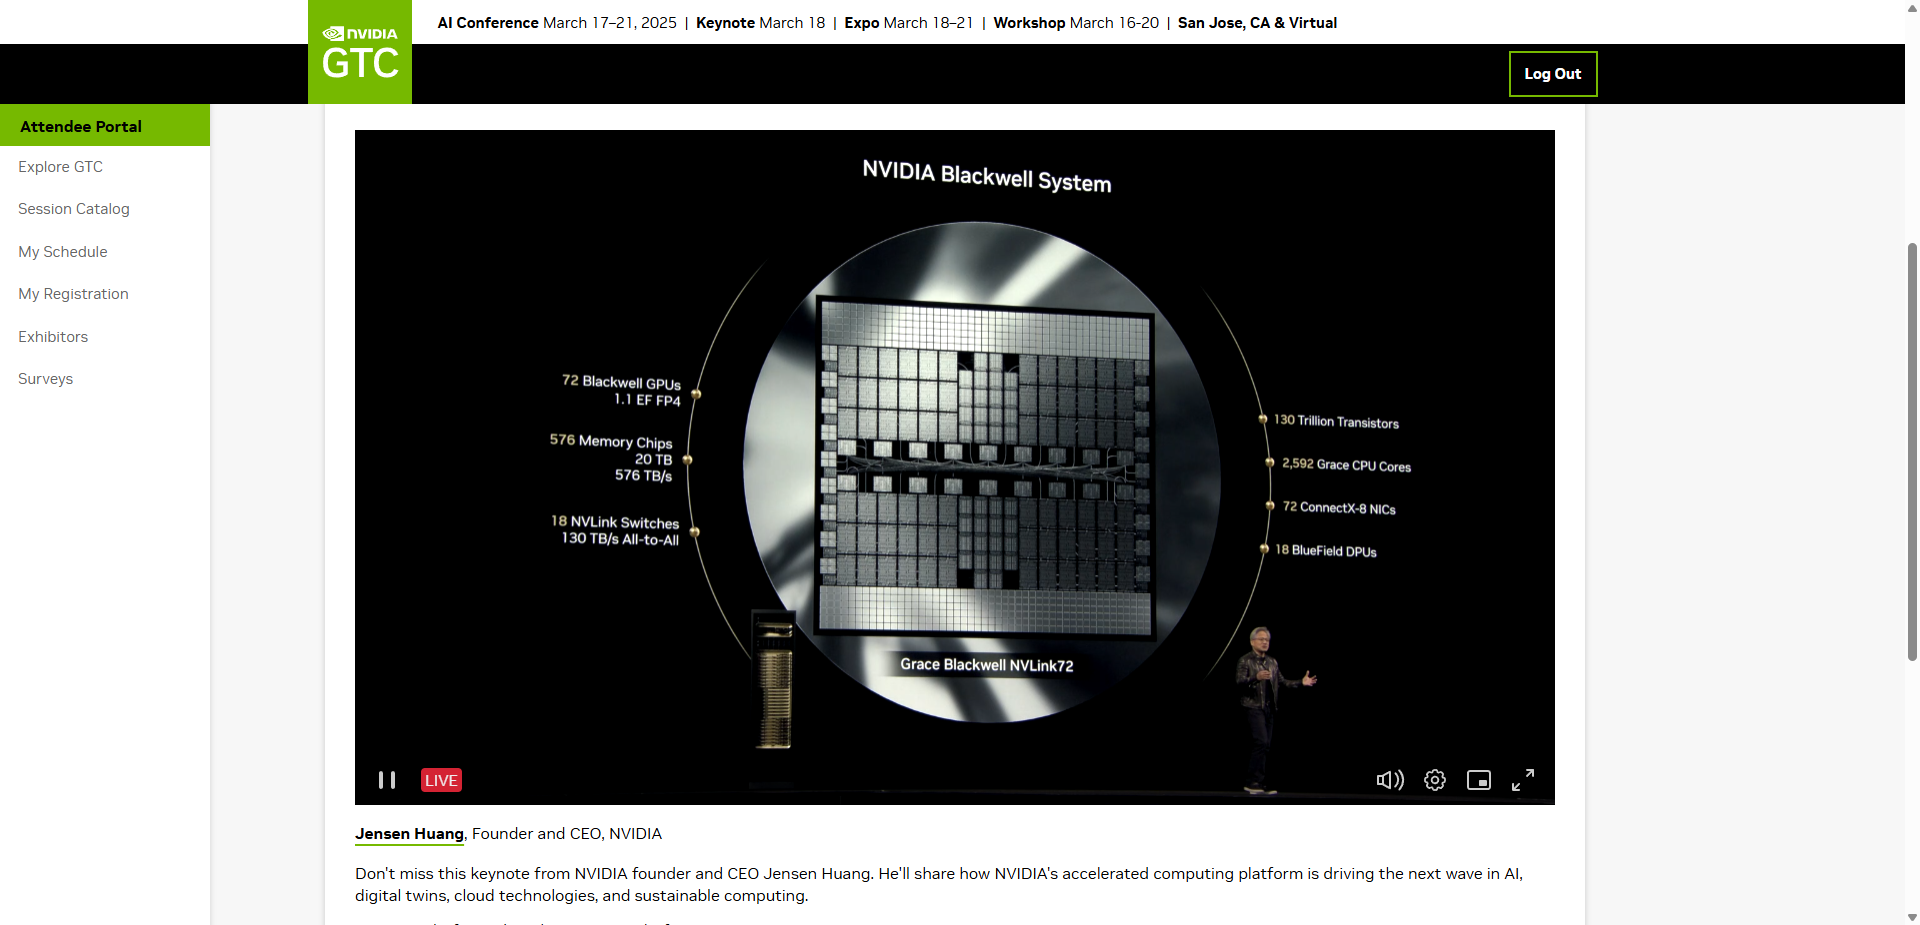This screenshot has width=1920, height=925.
Task: Open video settings gear icon
Action: [x=1435, y=780]
